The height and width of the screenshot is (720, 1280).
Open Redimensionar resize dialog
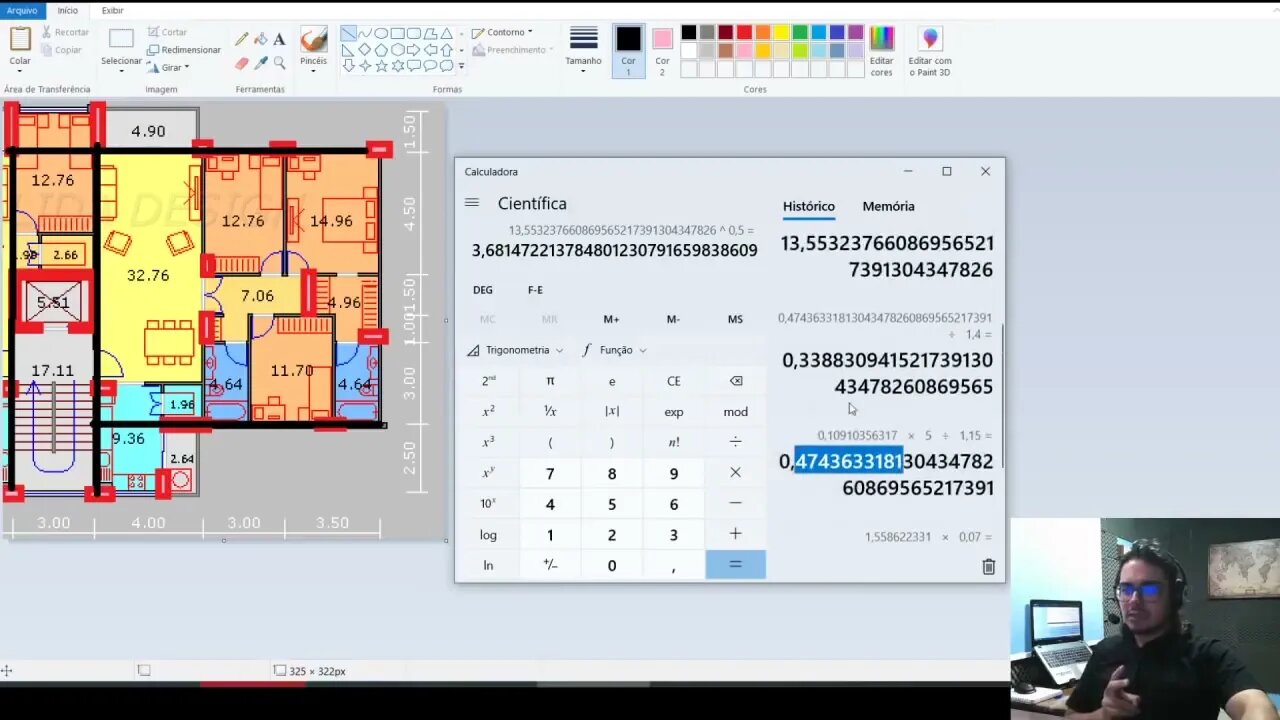184,50
